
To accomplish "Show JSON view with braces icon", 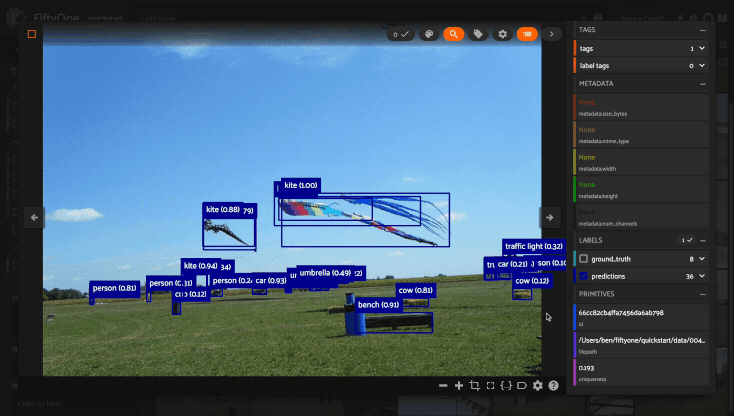I will pyautogui.click(x=506, y=386).
